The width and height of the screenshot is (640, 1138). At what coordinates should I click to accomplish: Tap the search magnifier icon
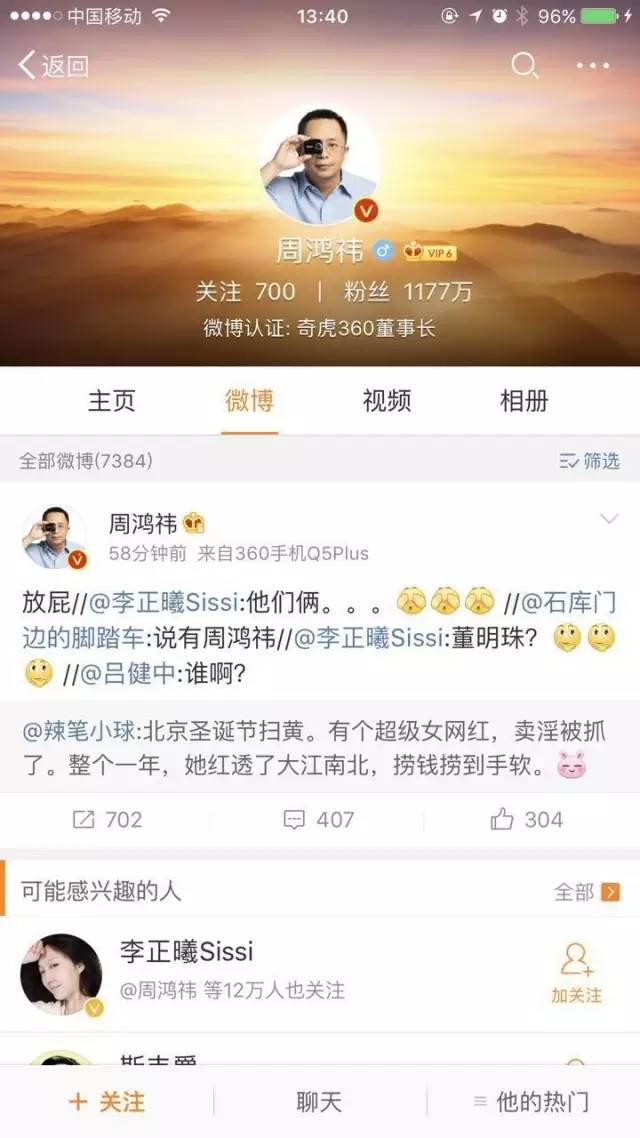(x=524, y=66)
